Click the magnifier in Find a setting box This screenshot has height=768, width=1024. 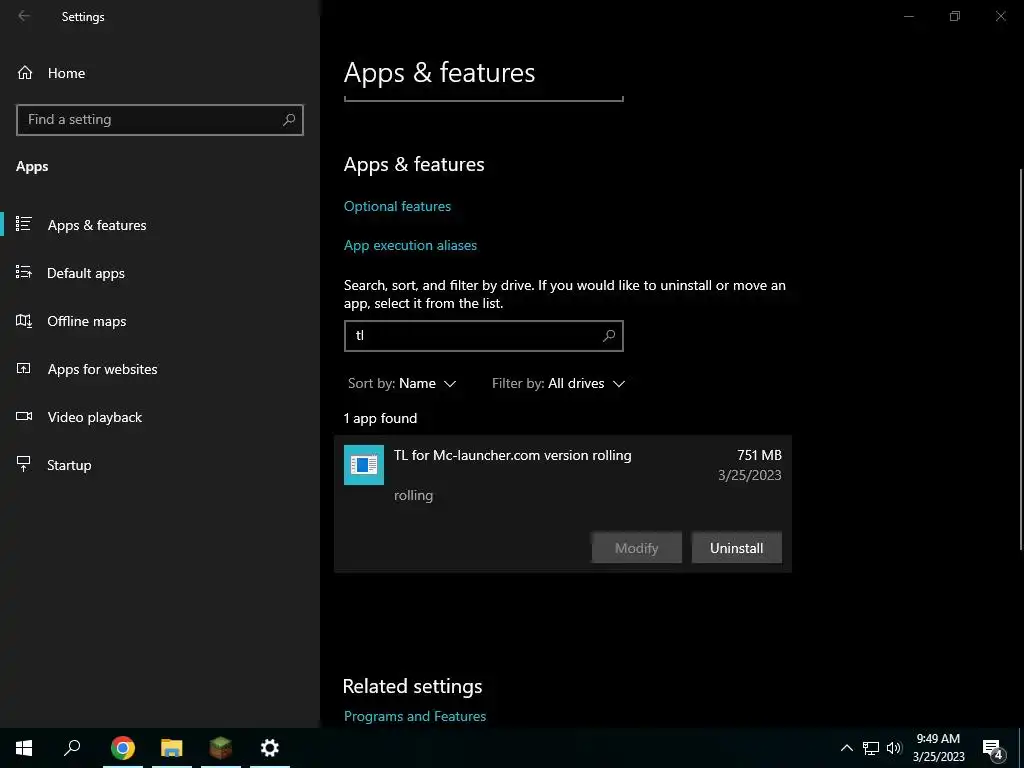[289, 120]
